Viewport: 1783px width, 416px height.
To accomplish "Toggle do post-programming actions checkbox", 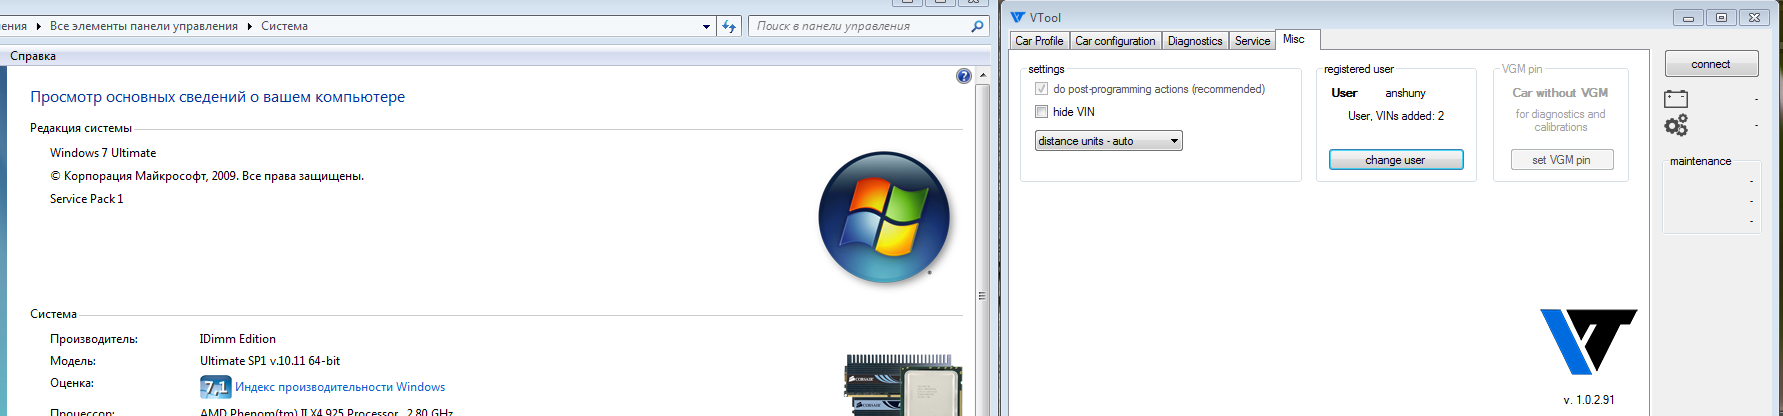I will [x=1042, y=89].
